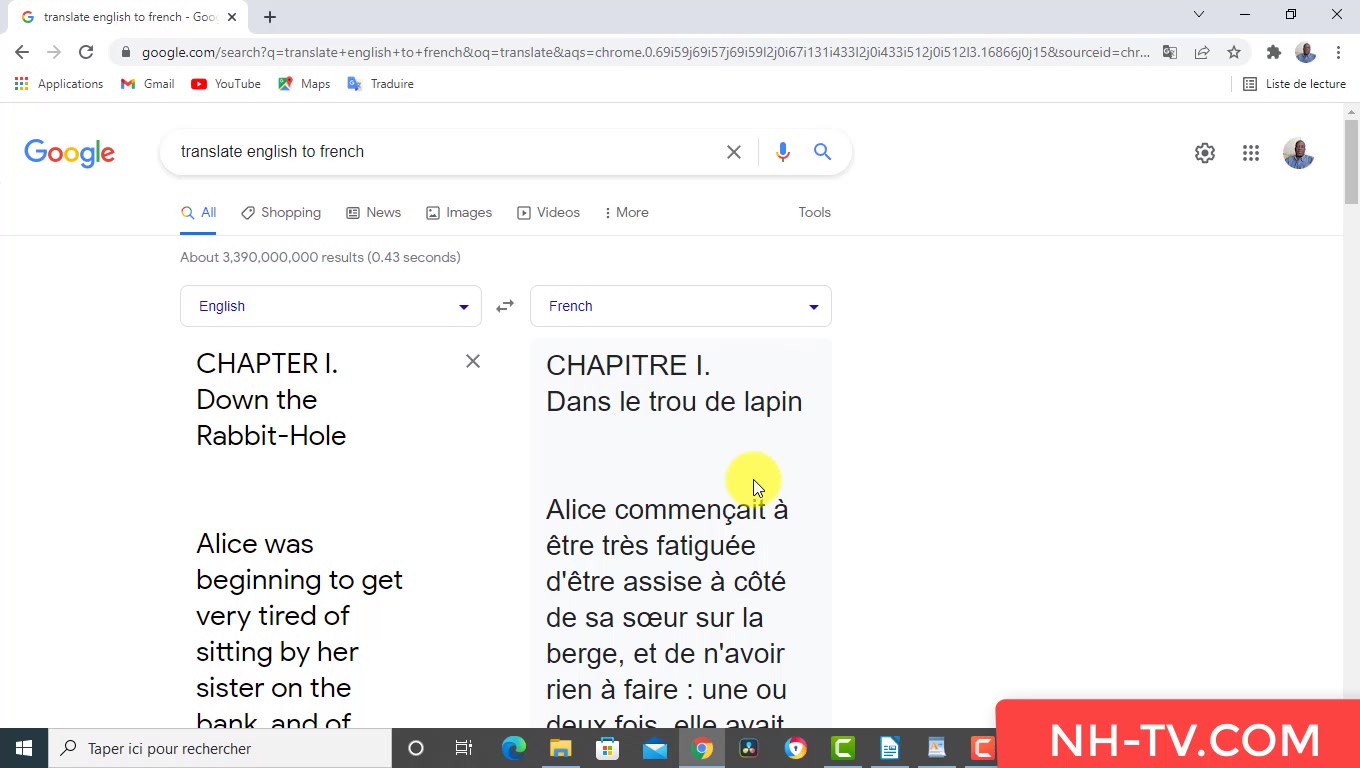Click in the Google search box

[x=445, y=152]
